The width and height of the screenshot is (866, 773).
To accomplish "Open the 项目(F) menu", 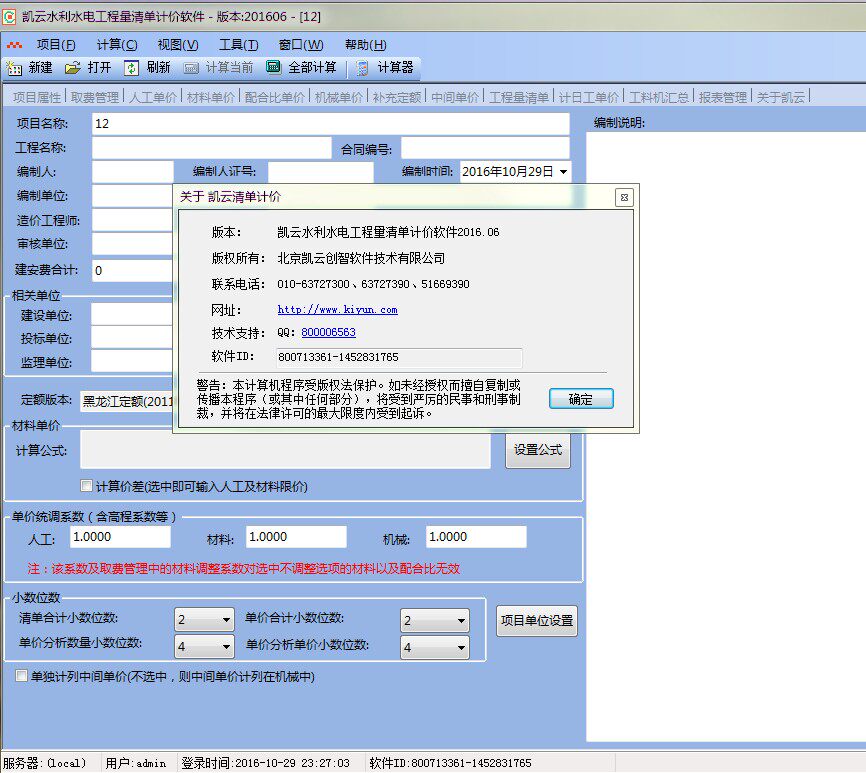I will pyautogui.click(x=56, y=45).
